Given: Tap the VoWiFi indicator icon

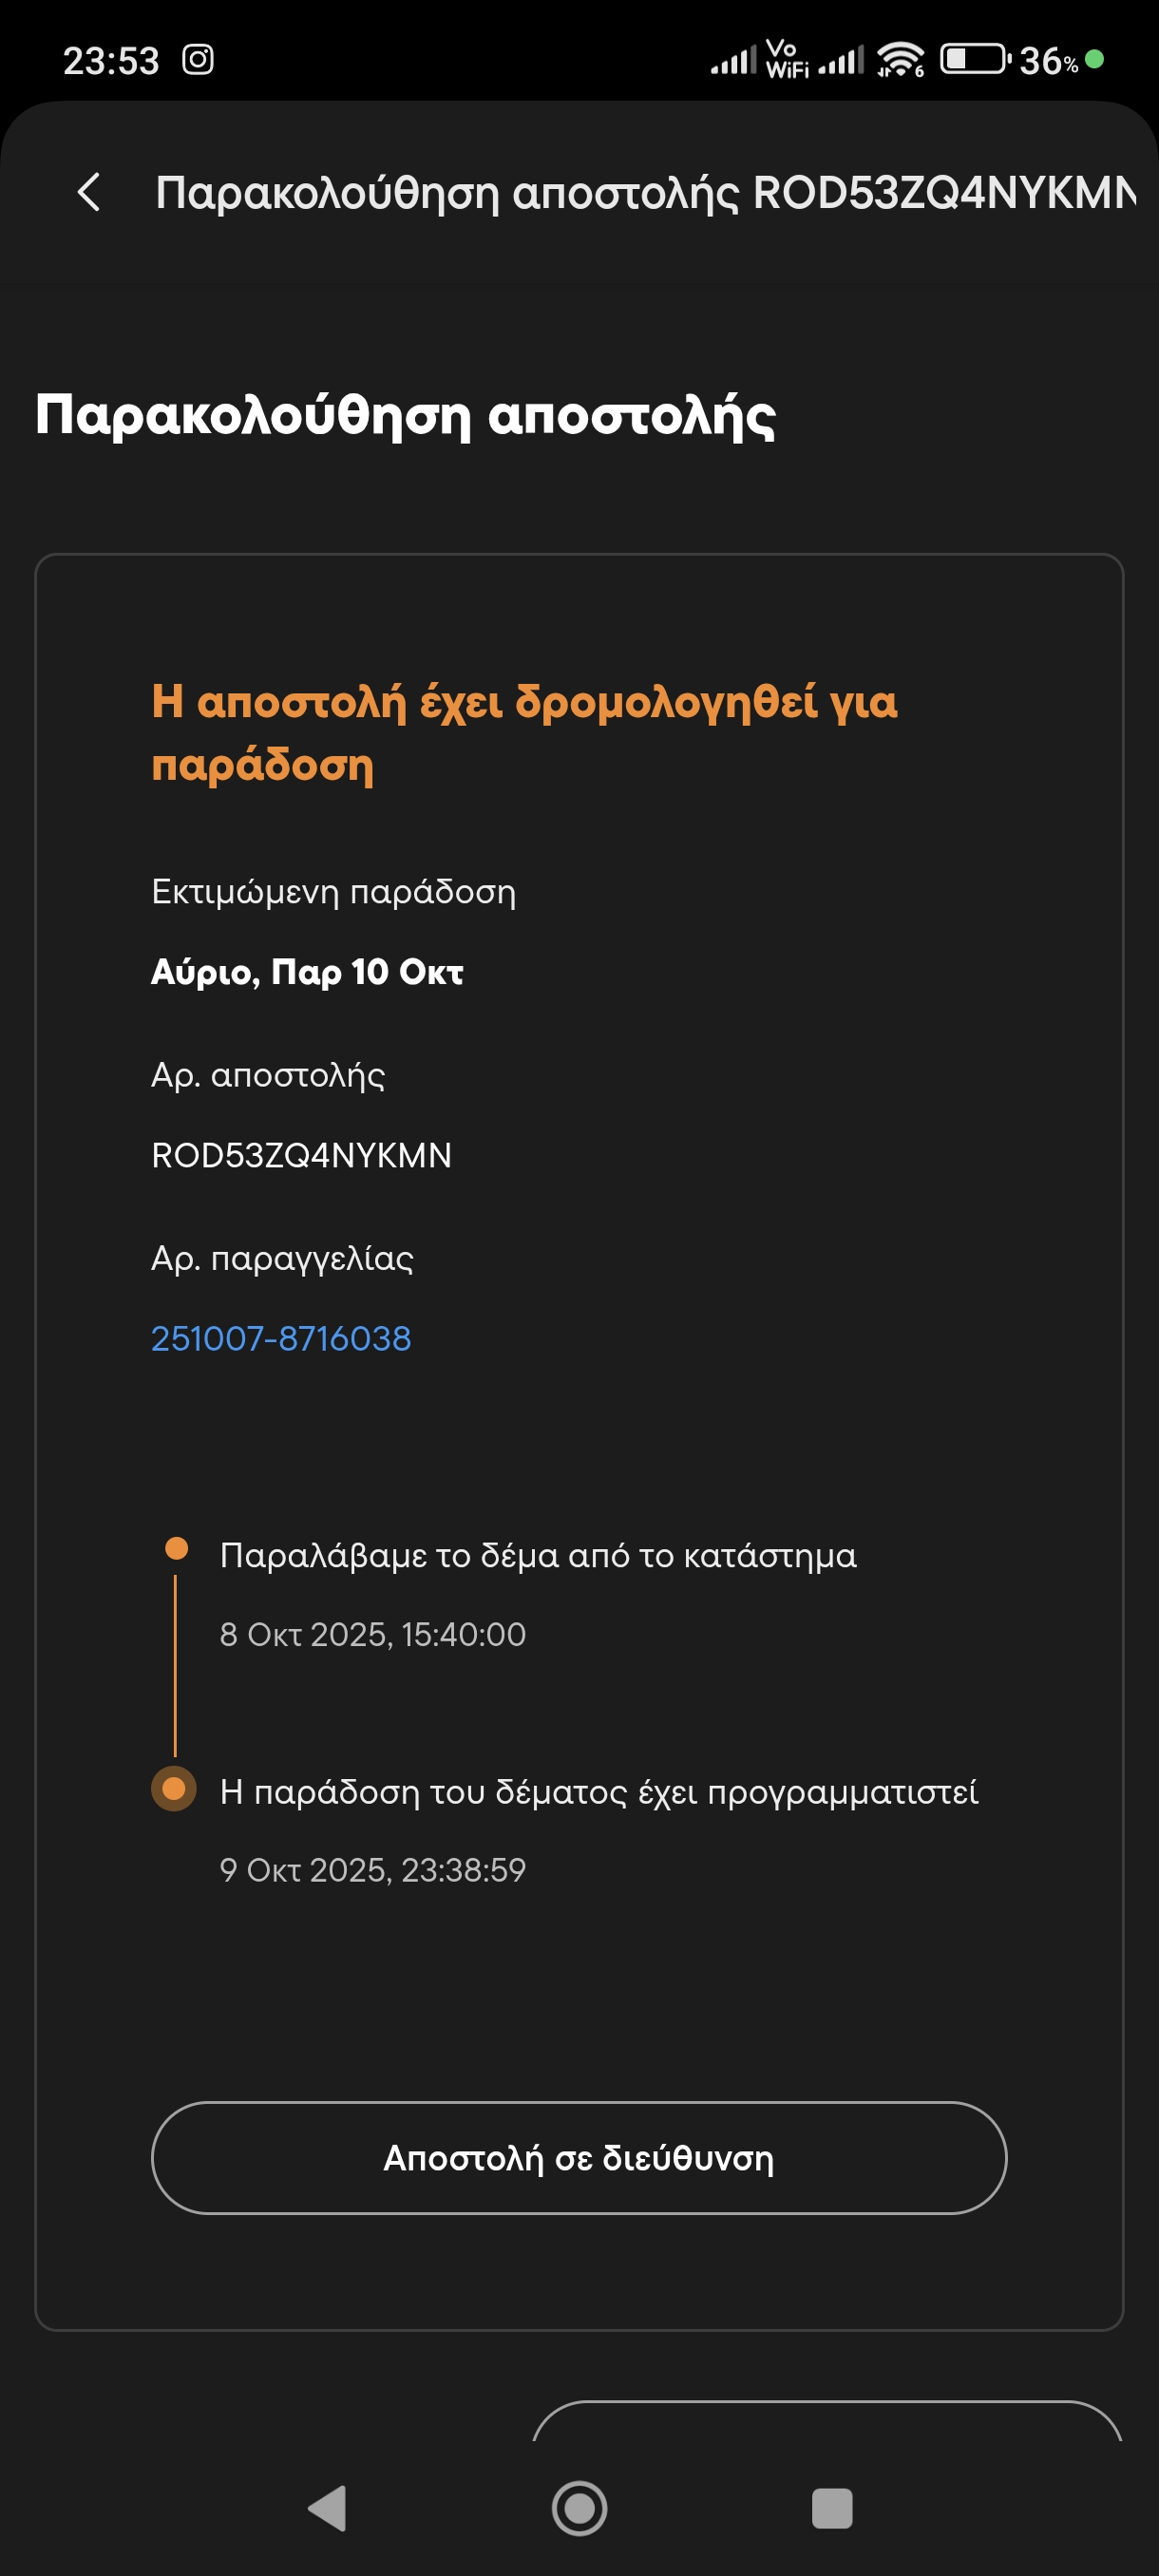Looking at the screenshot, I should (786, 60).
